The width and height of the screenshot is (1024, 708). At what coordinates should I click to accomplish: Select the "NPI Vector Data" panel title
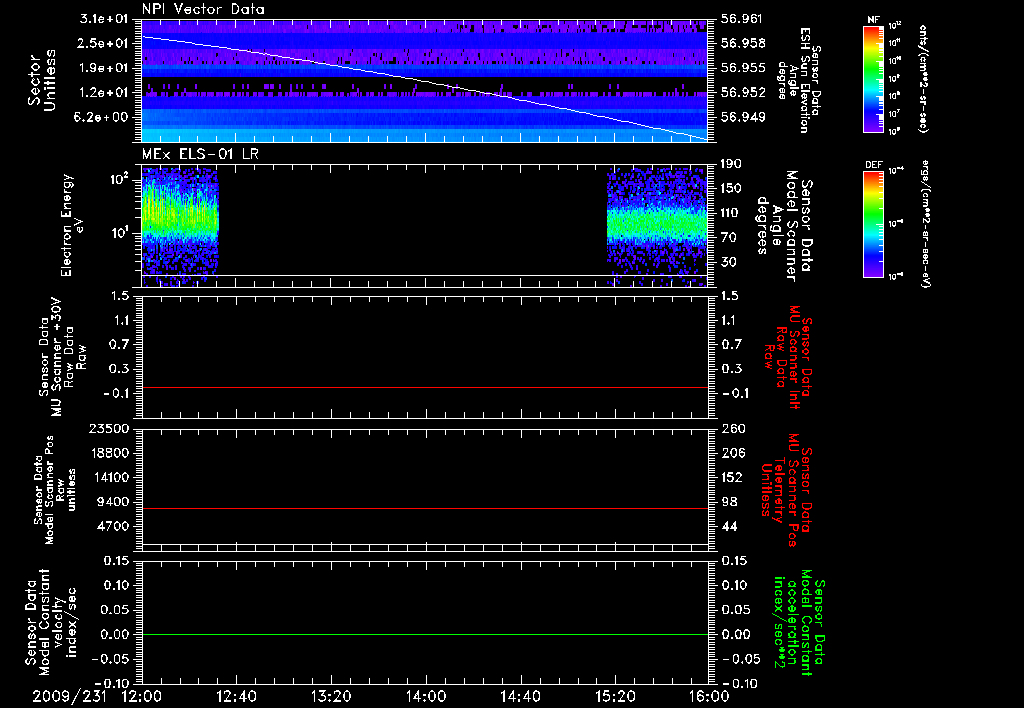pos(203,9)
